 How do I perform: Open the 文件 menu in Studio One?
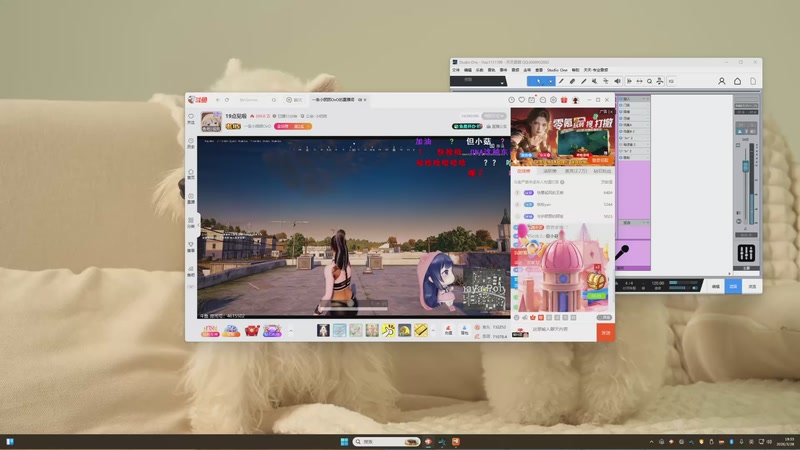(x=456, y=70)
